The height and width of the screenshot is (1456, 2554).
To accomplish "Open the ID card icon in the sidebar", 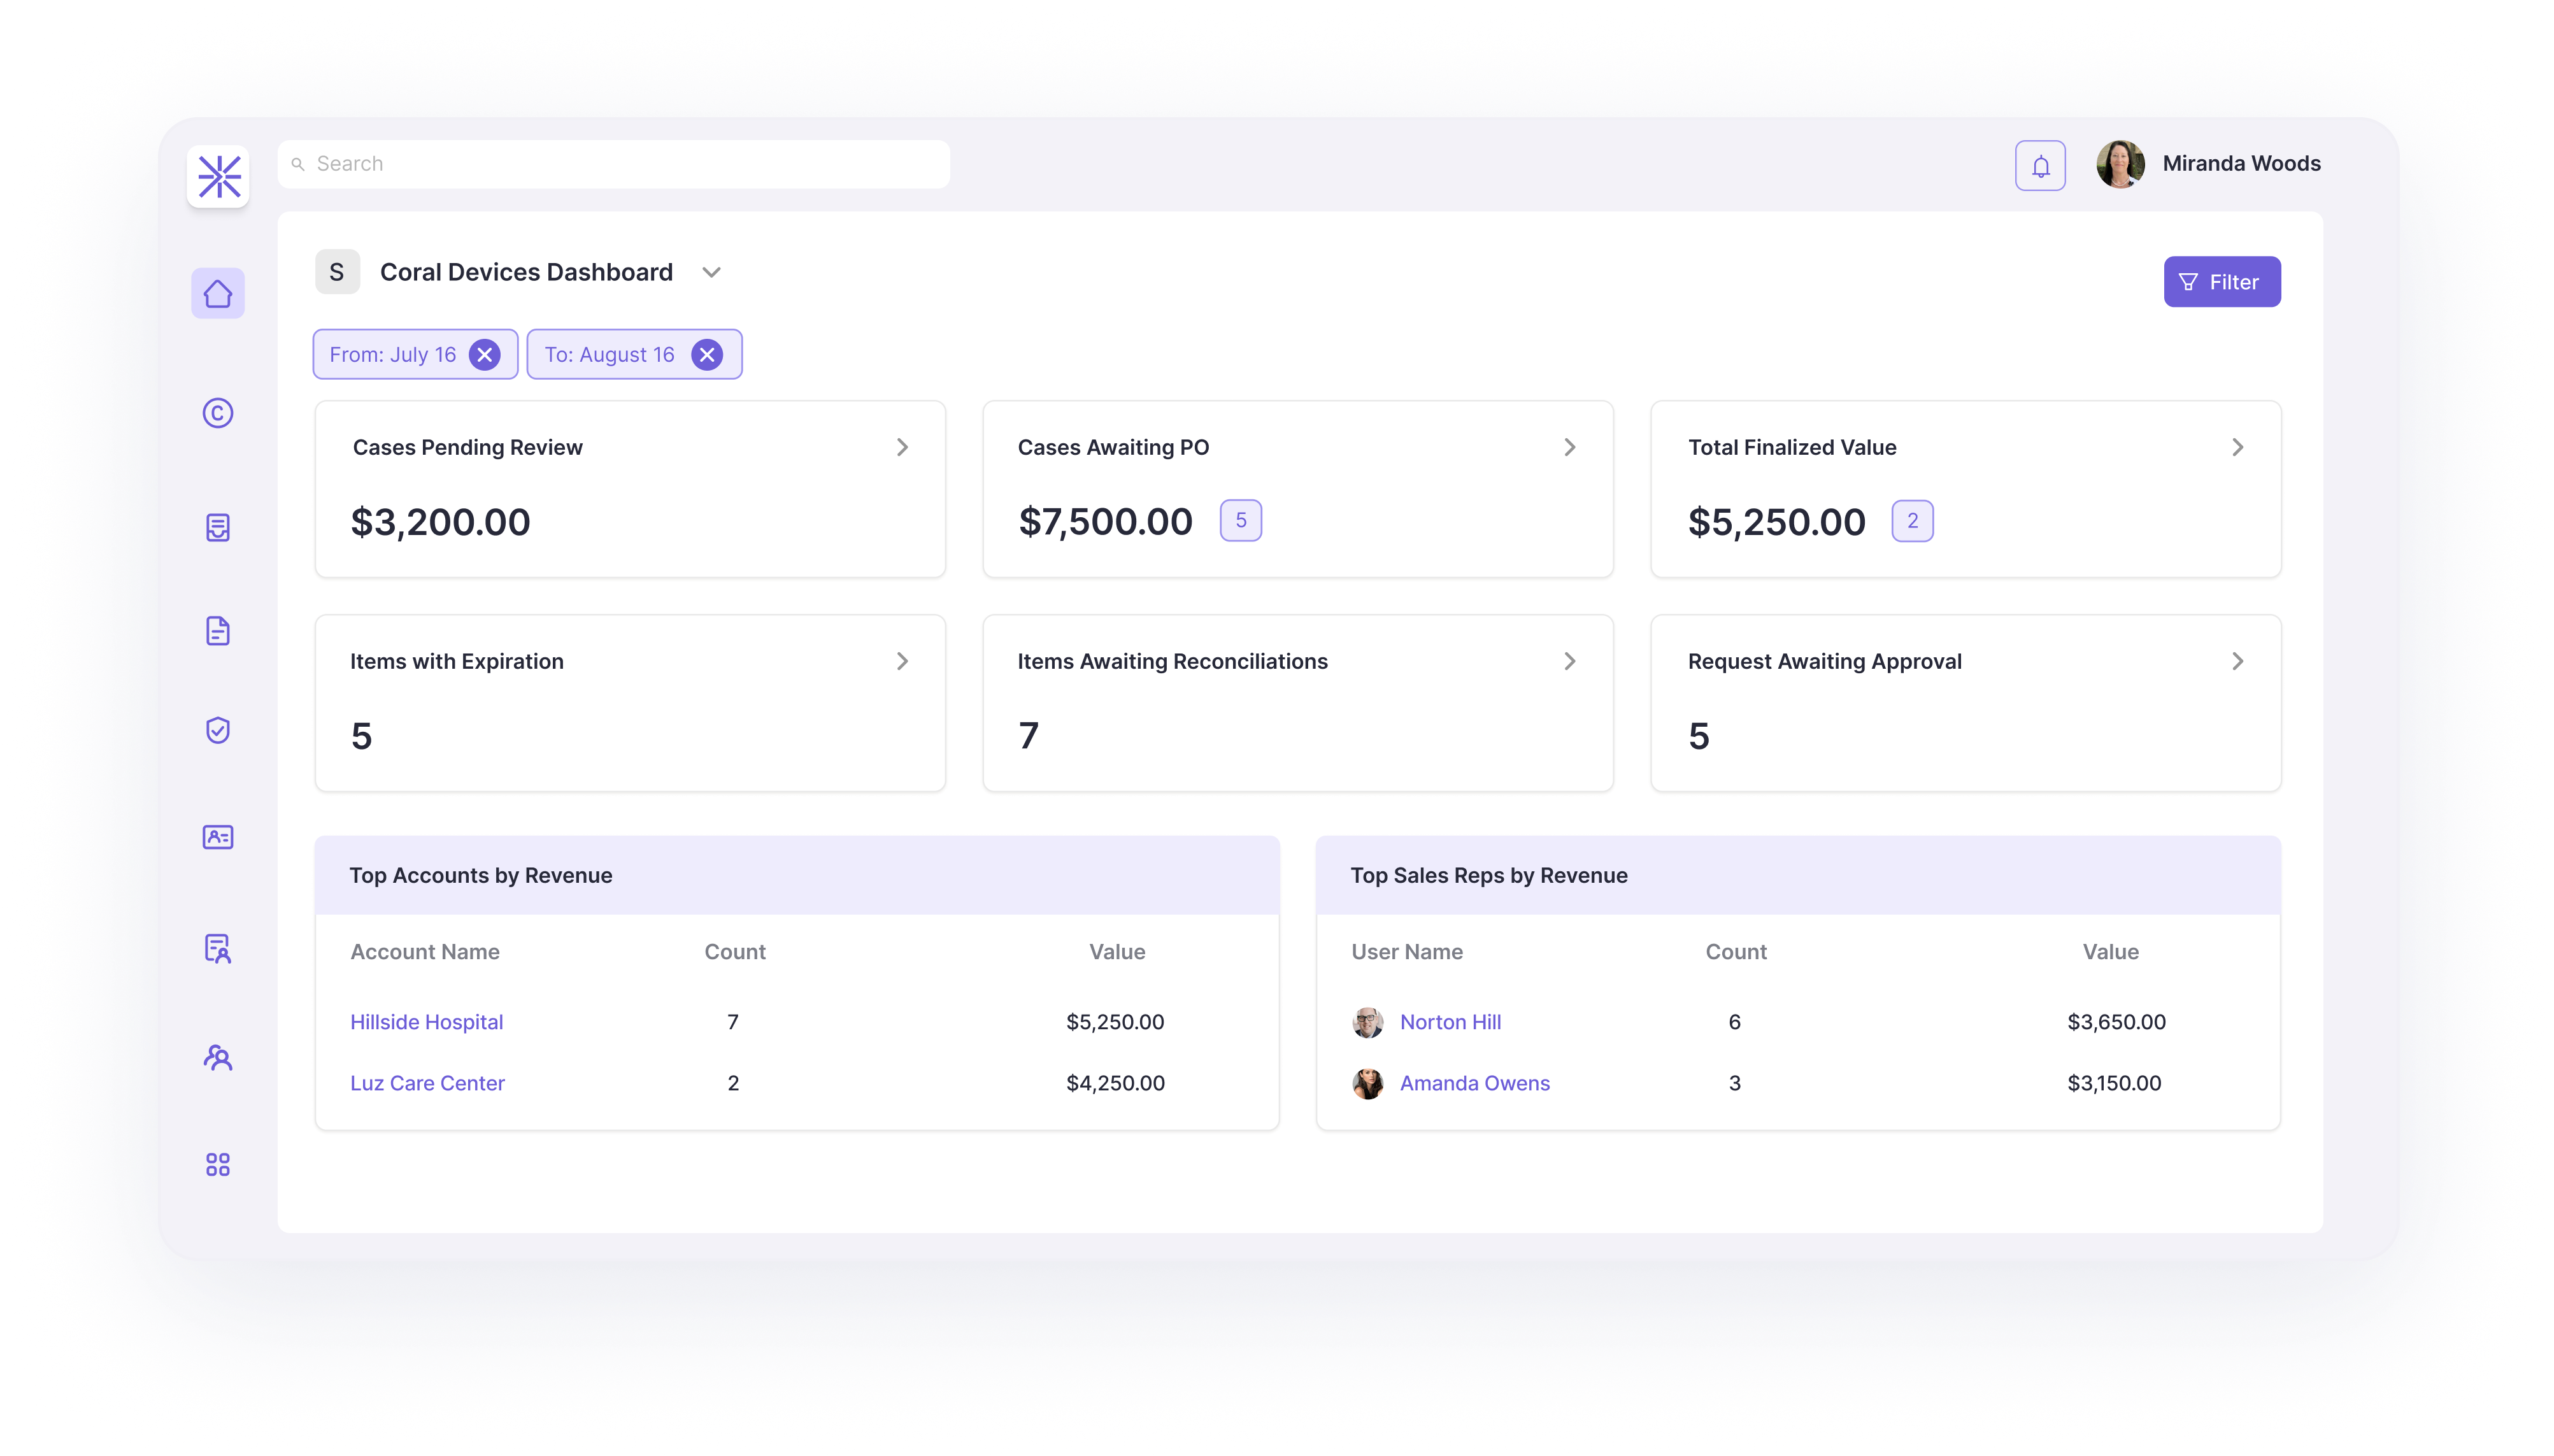I will [x=218, y=837].
